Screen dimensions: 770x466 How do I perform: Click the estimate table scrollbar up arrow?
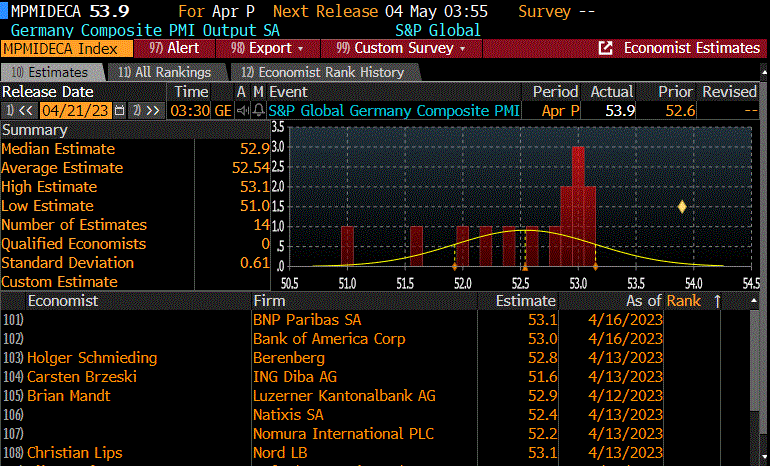[x=755, y=301]
